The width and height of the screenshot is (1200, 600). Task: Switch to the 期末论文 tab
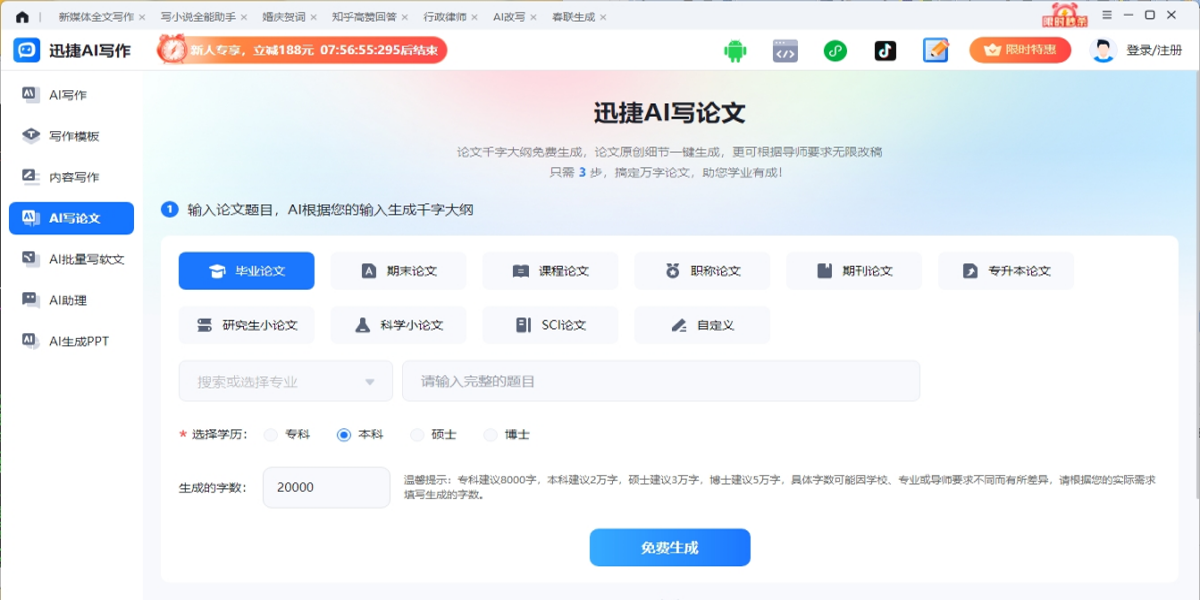pos(398,270)
